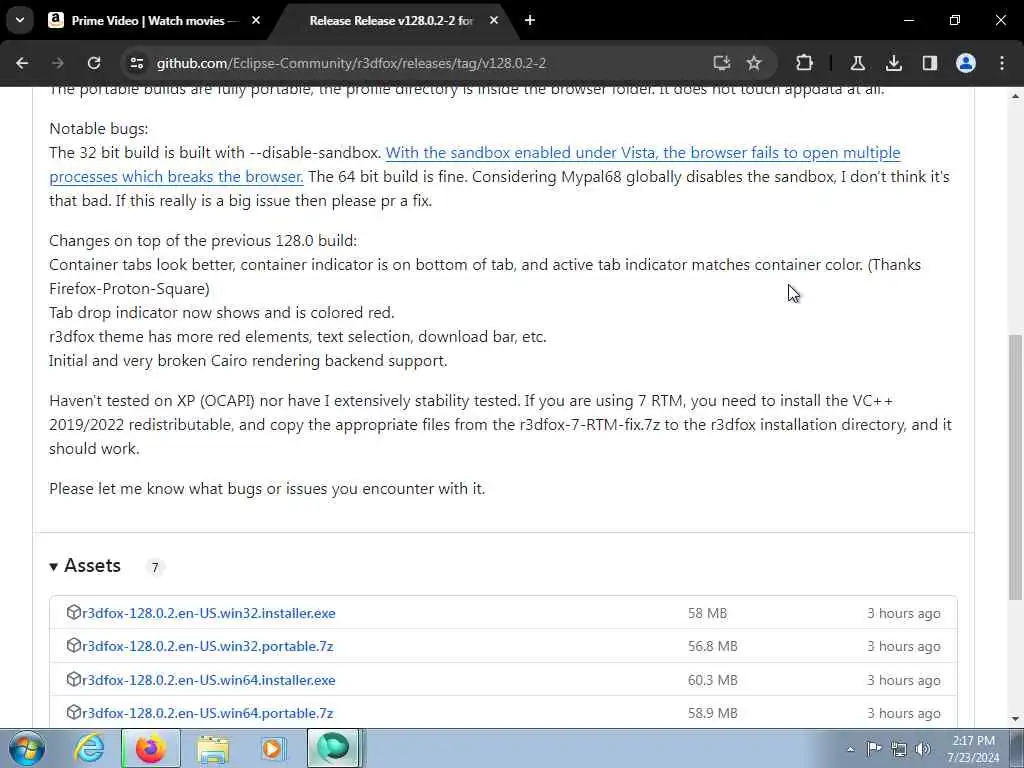The height and width of the screenshot is (768, 1024).
Task: Bookmark this page with the star
Action: point(754,63)
